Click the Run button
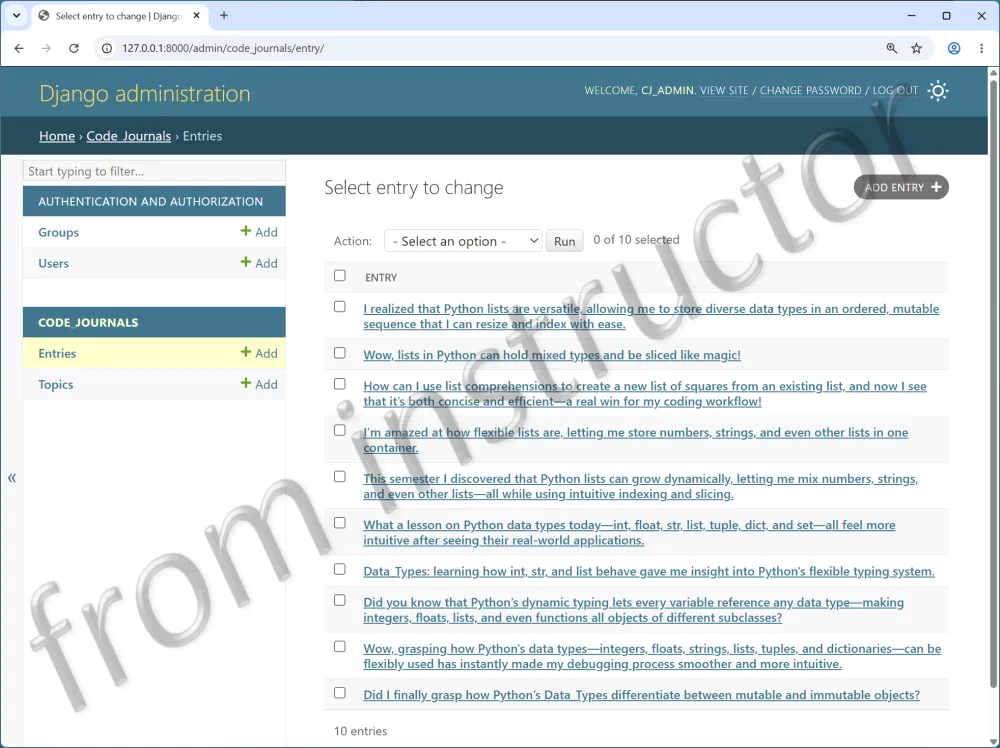Viewport: 1000px width, 748px height. (x=564, y=241)
